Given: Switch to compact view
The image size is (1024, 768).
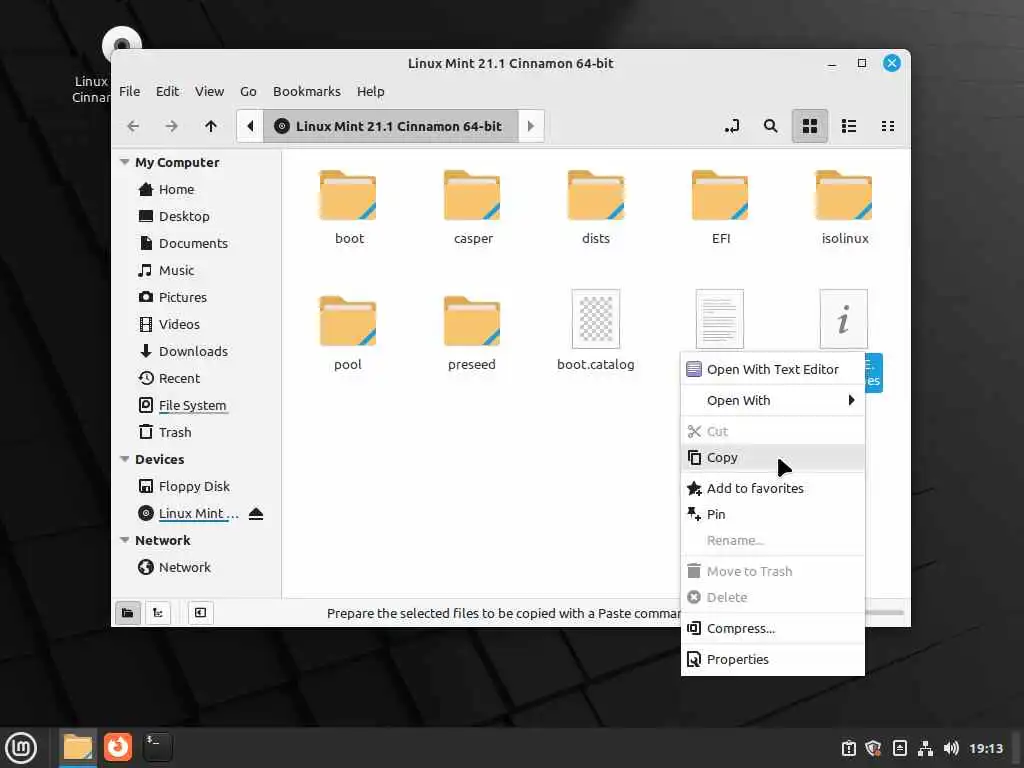Looking at the screenshot, I should coord(888,126).
